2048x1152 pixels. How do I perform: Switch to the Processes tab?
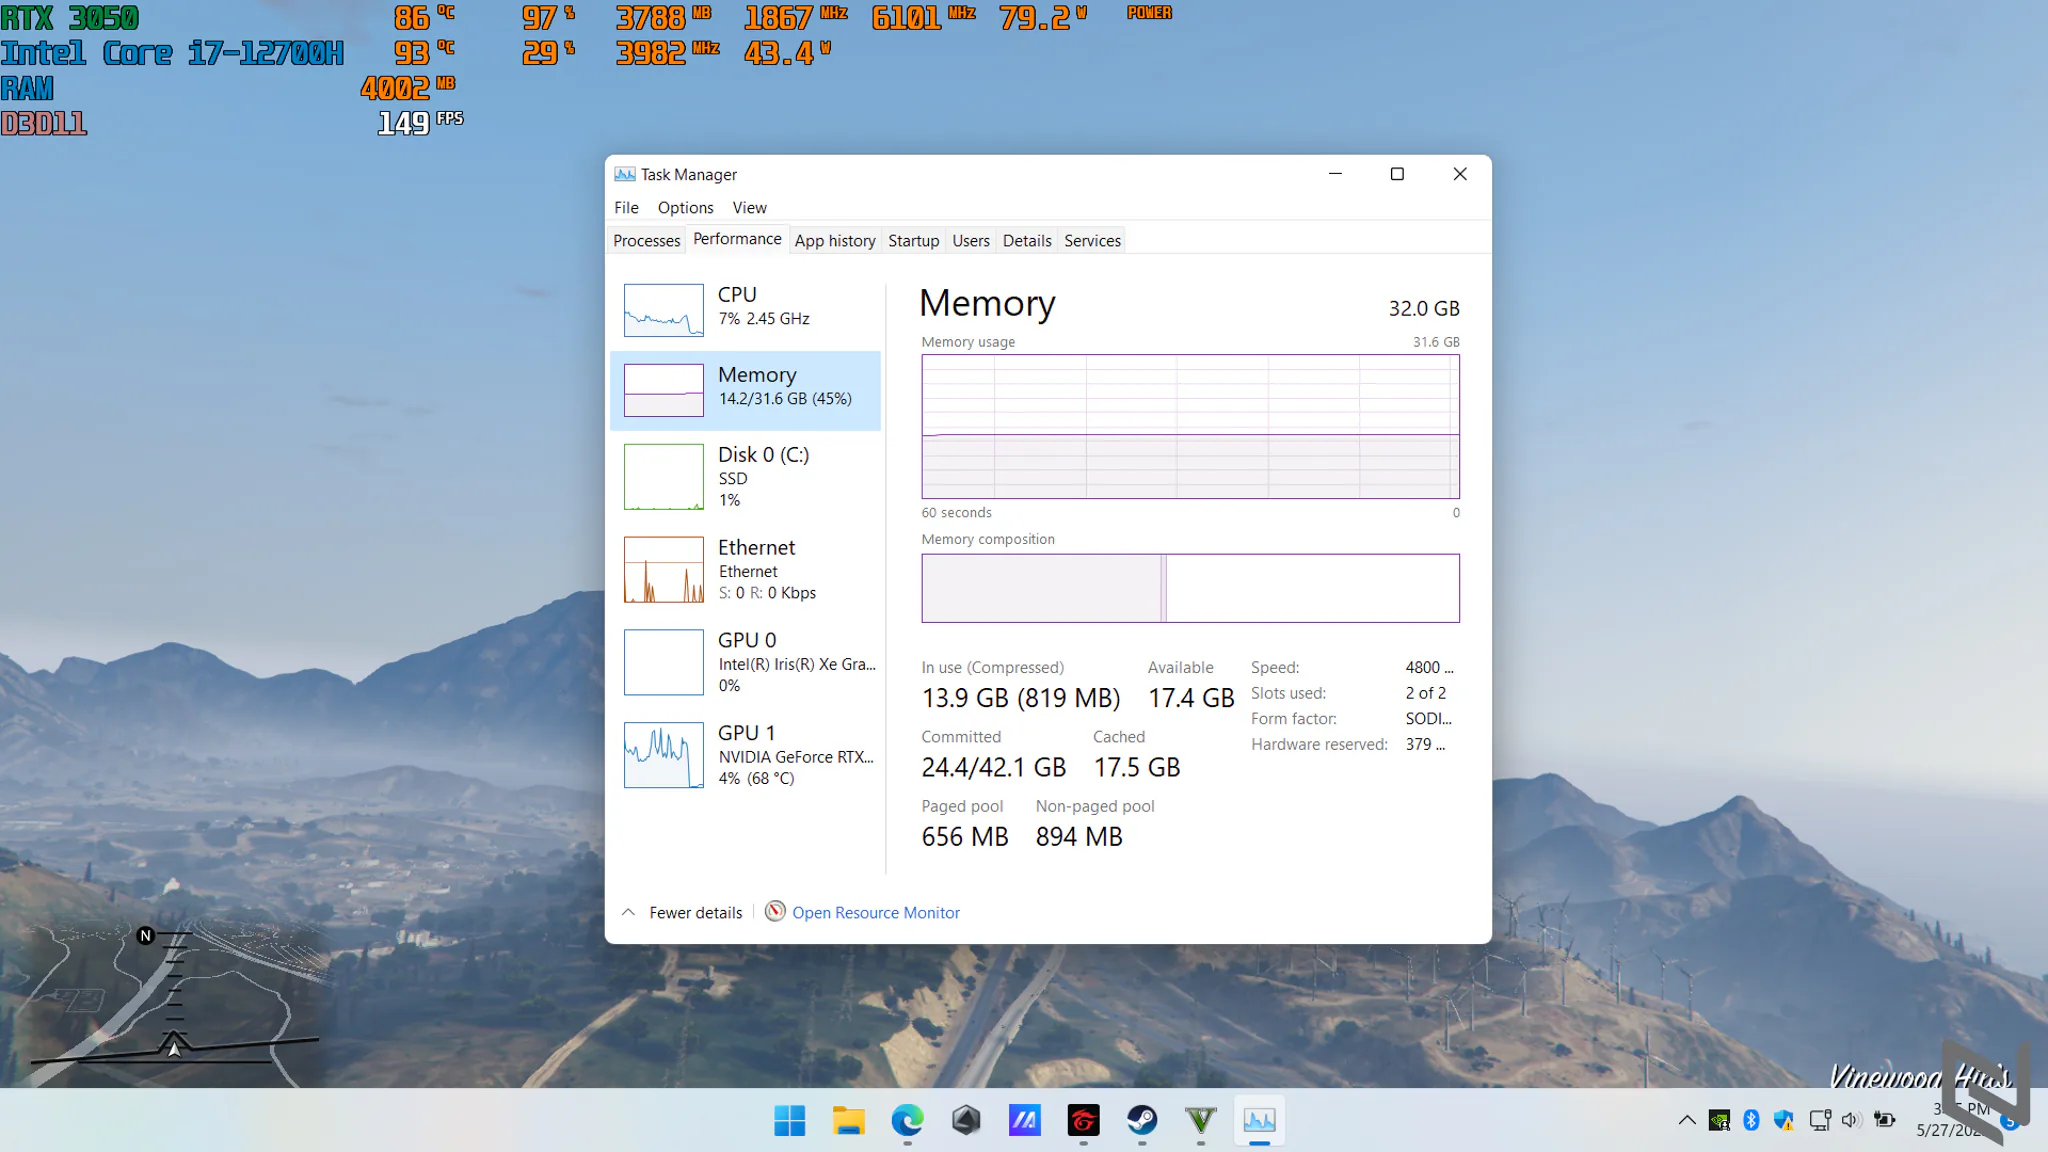point(646,240)
